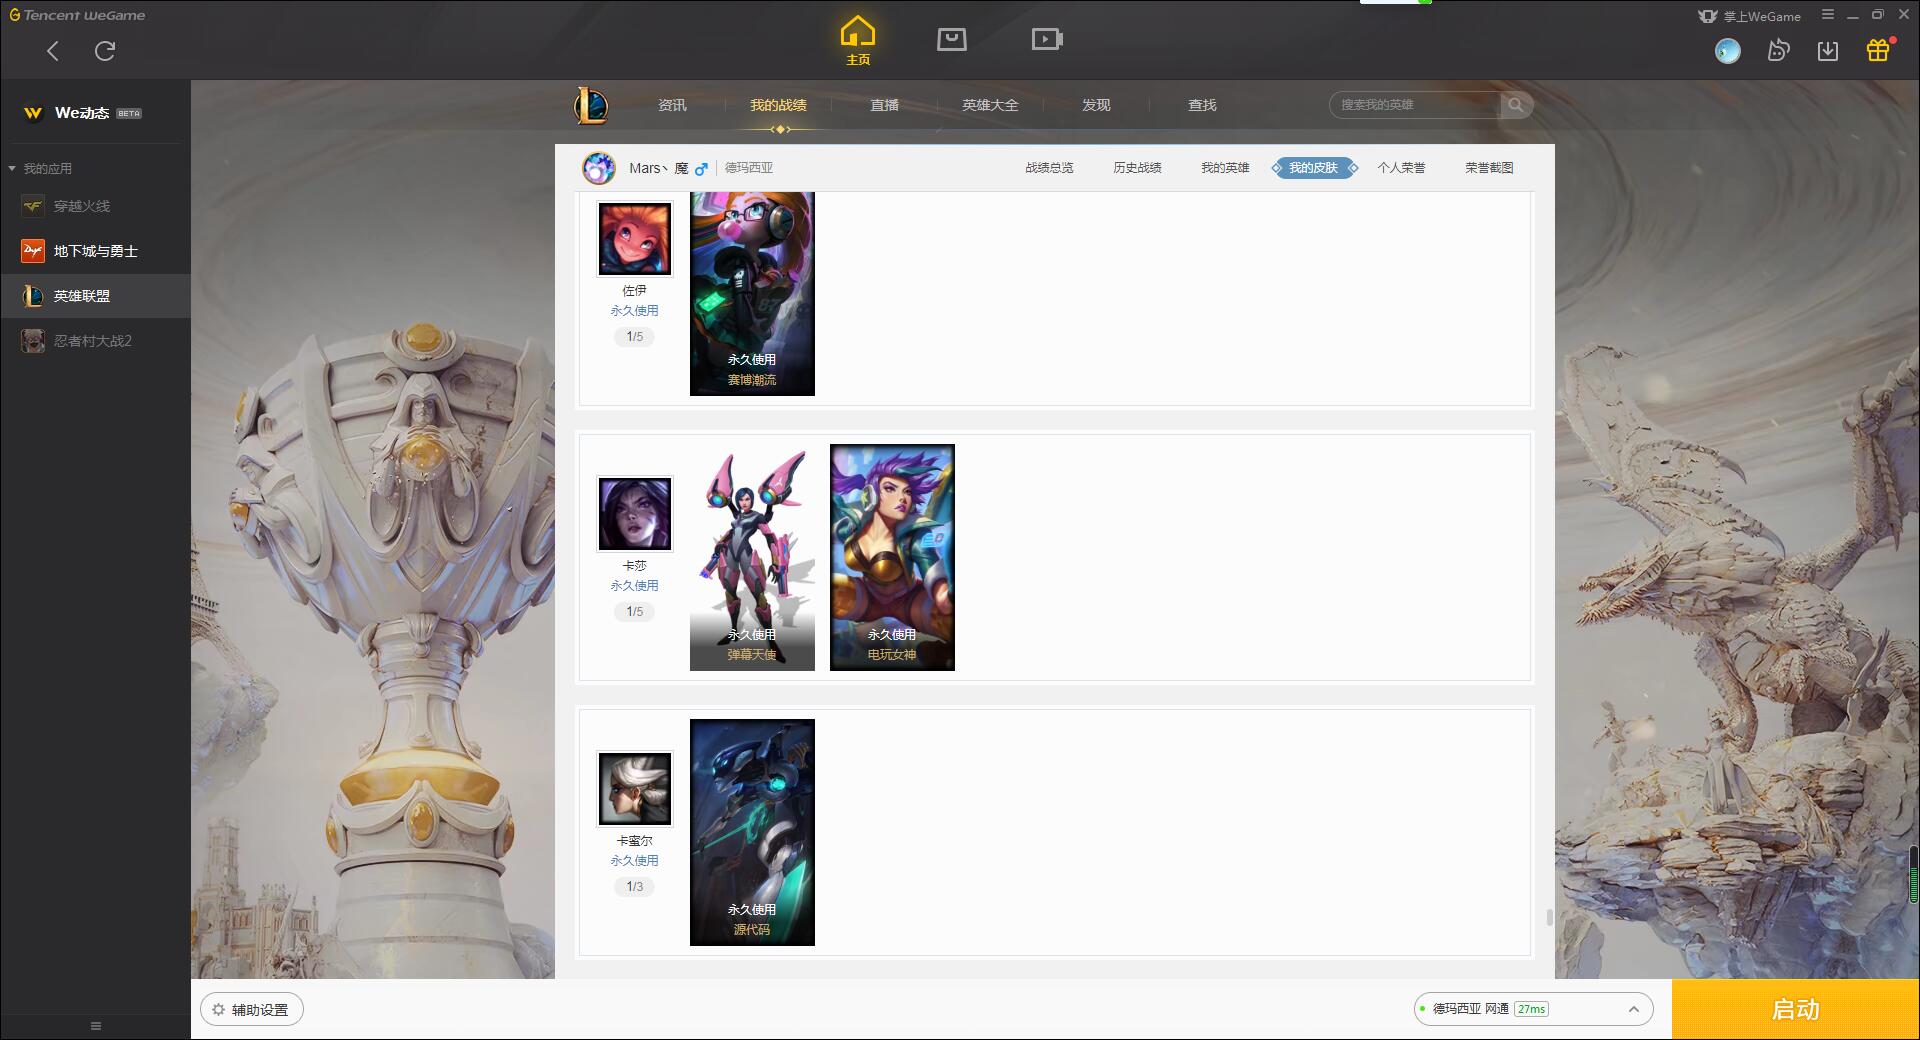Open the 源代码 skin card
The height and width of the screenshot is (1040, 1920).
tap(752, 833)
